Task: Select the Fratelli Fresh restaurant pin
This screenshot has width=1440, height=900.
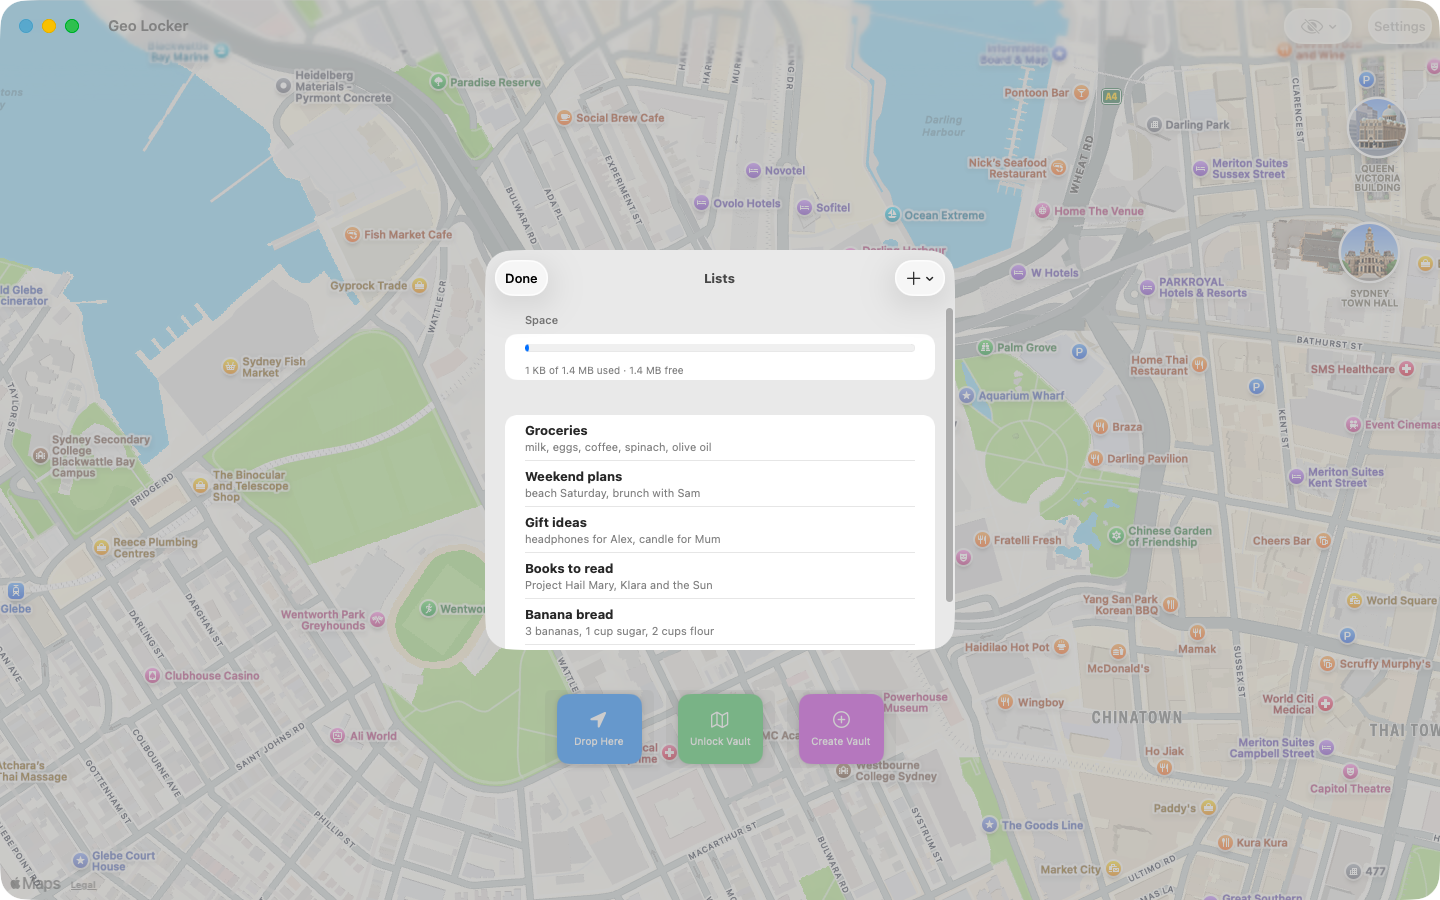Action: pyautogui.click(x=982, y=540)
